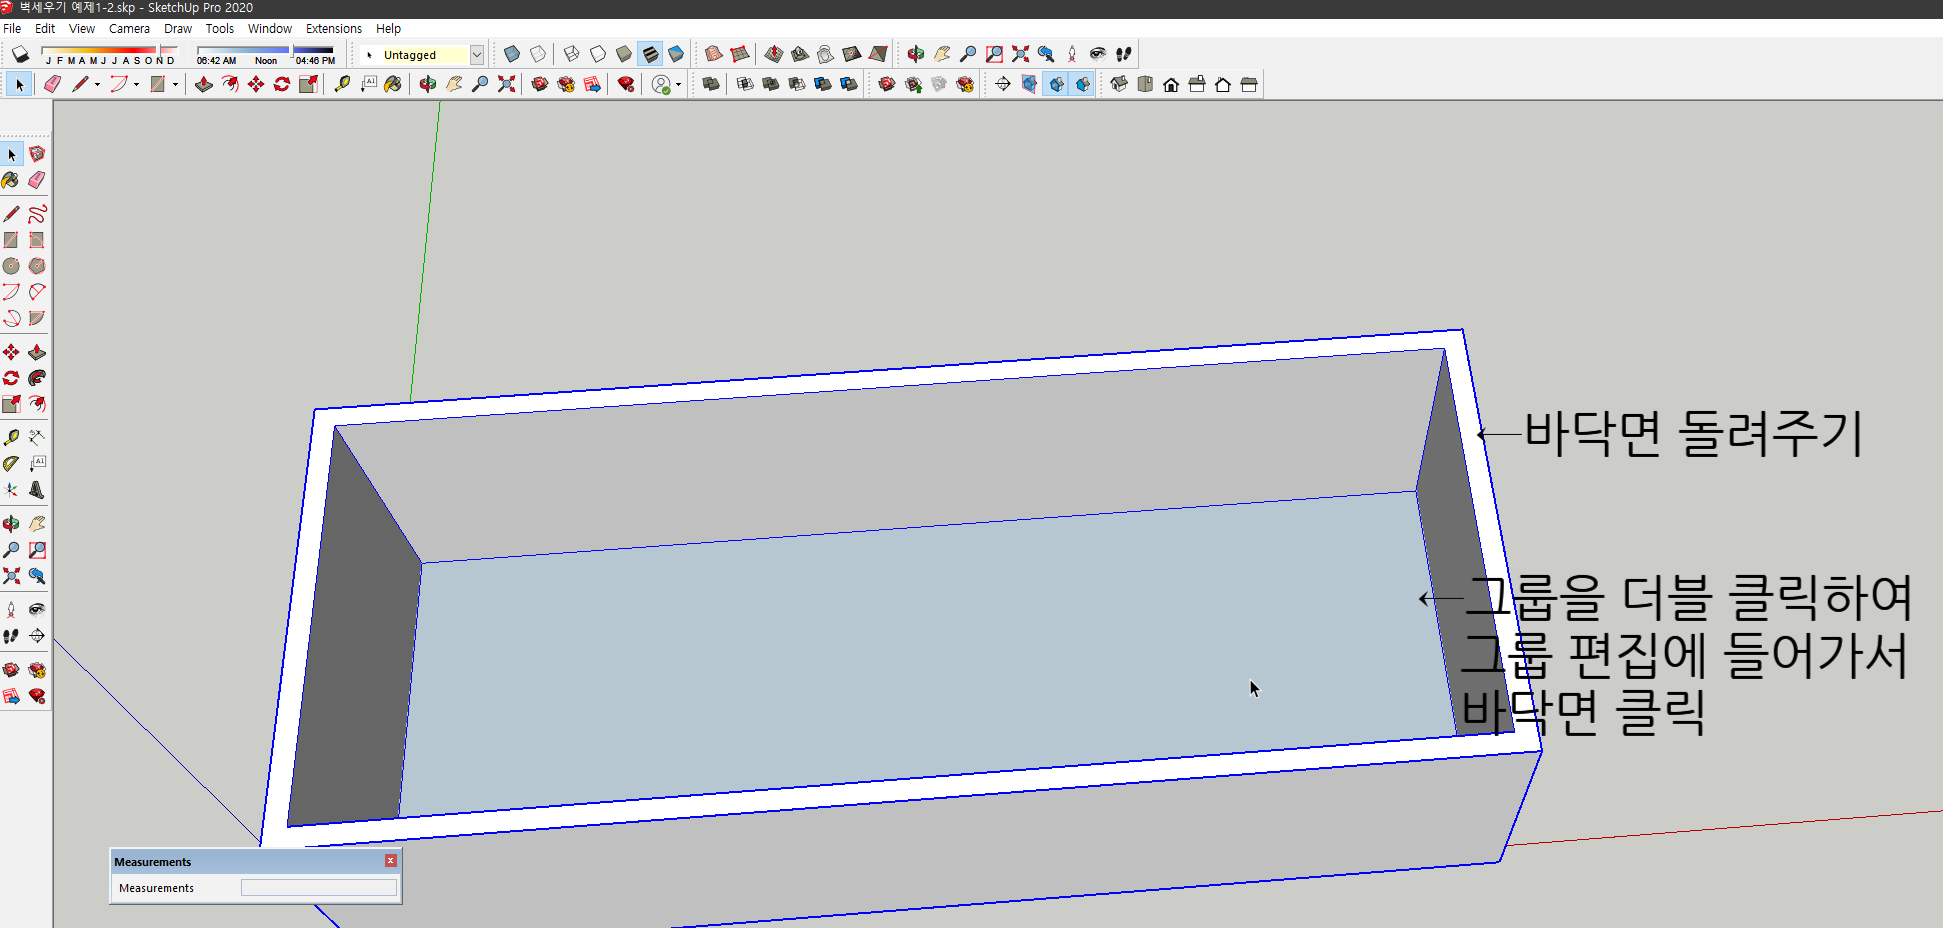
Task: Select the Tape Measure tool in top toolbar
Action: 342,84
